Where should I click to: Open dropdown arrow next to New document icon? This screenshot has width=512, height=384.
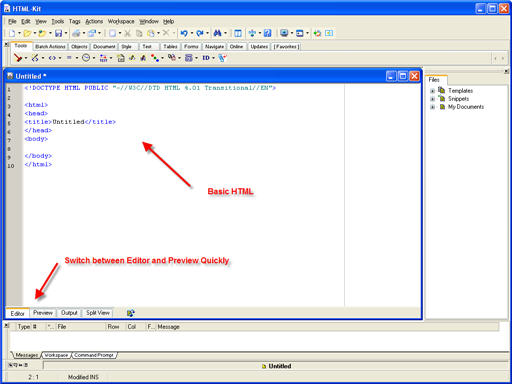coord(19,33)
